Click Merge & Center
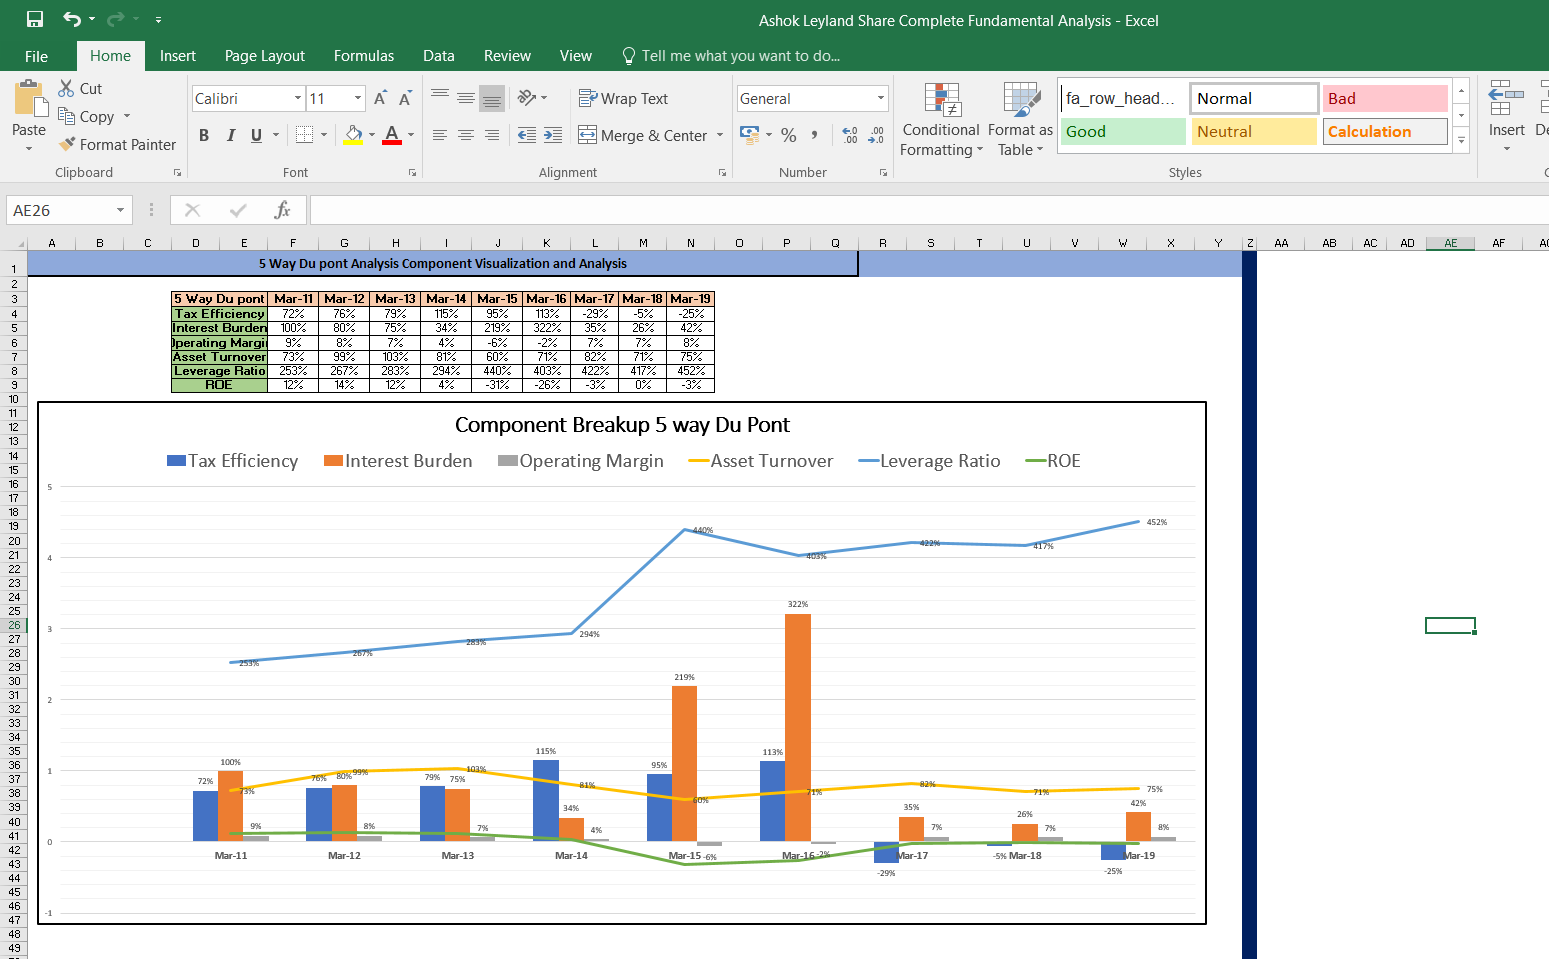The image size is (1549, 959). point(643,136)
